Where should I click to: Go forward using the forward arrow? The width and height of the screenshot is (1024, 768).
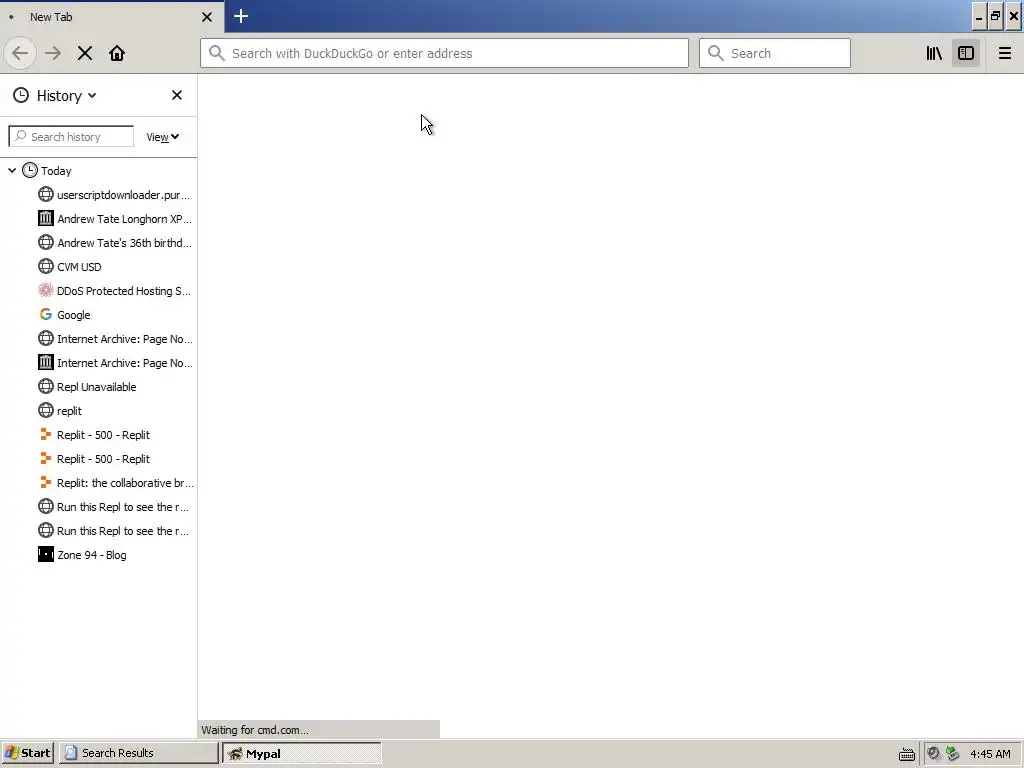pos(53,54)
